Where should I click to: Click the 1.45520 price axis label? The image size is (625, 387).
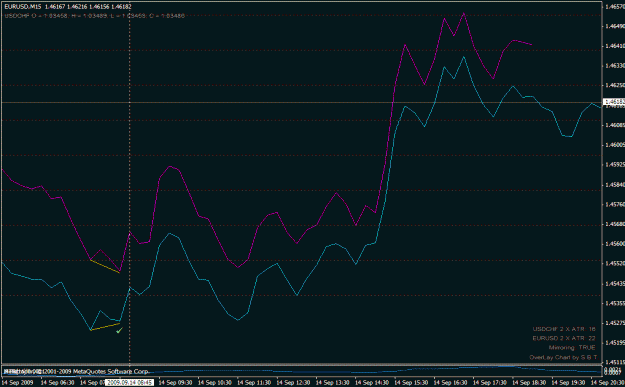tap(615, 263)
